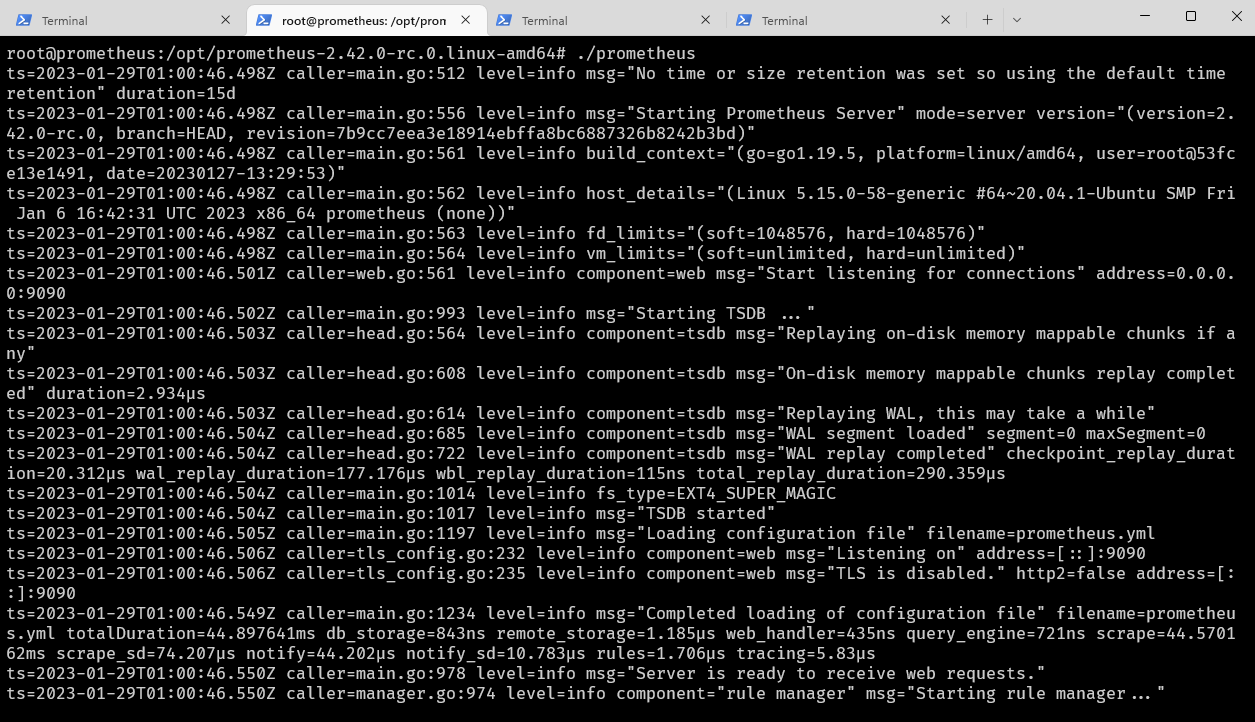Screen dimensions: 1255x722
Task: Expand the tab switcher arrow next to the plus
Action: pos(1016,19)
